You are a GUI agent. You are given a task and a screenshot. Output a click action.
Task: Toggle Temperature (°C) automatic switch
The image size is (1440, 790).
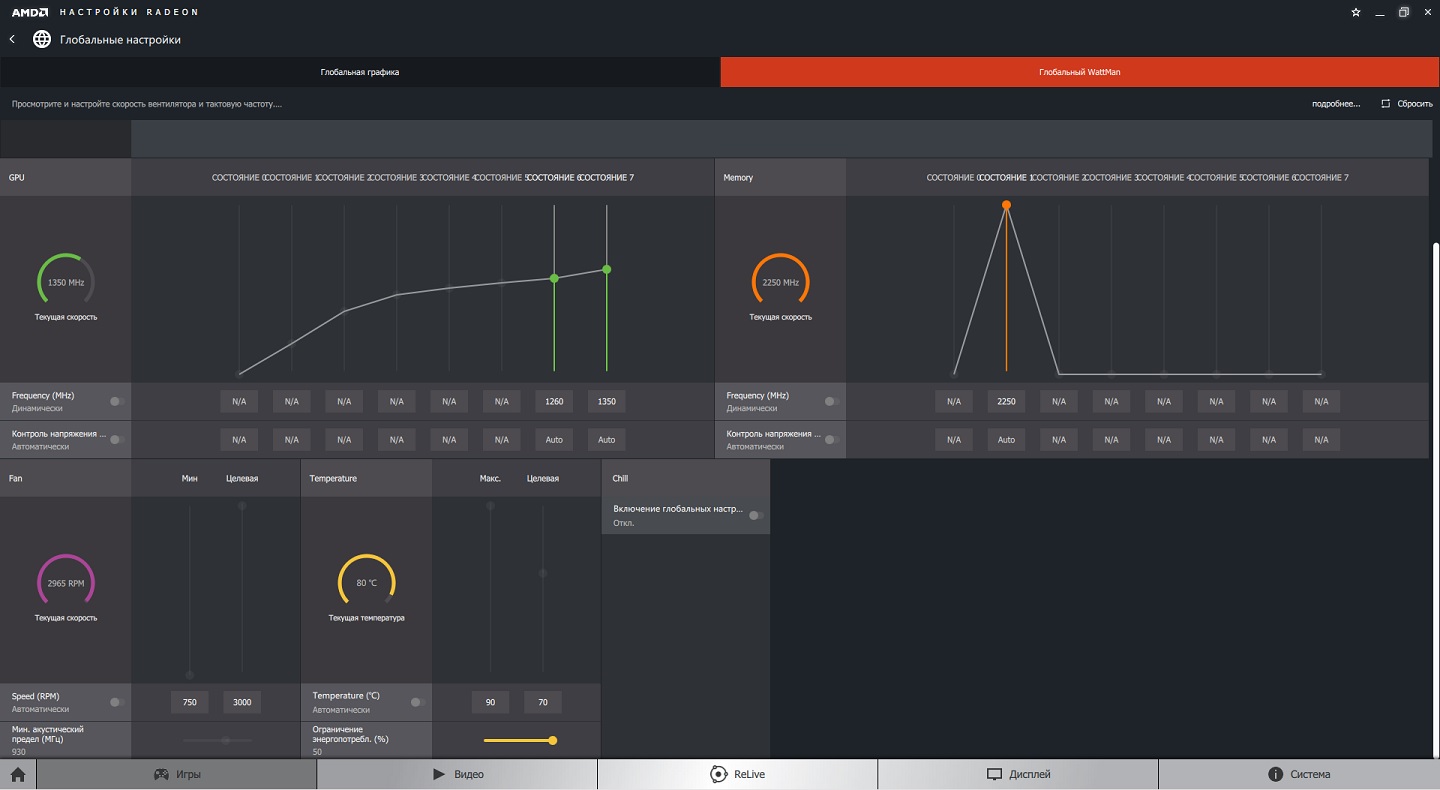pyautogui.click(x=417, y=702)
